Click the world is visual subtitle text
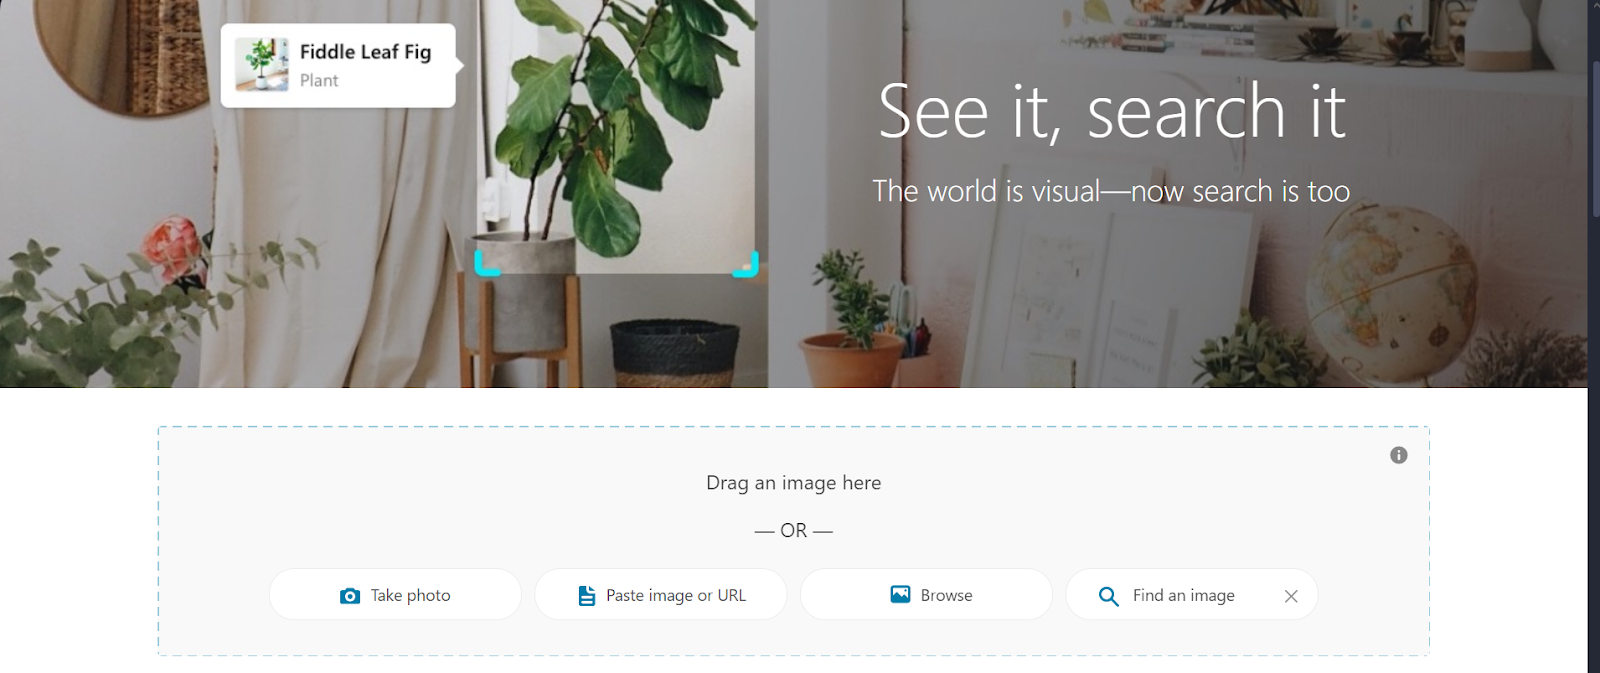Image resolution: width=1600 pixels, height=673 pixels. click(1111, 191)
